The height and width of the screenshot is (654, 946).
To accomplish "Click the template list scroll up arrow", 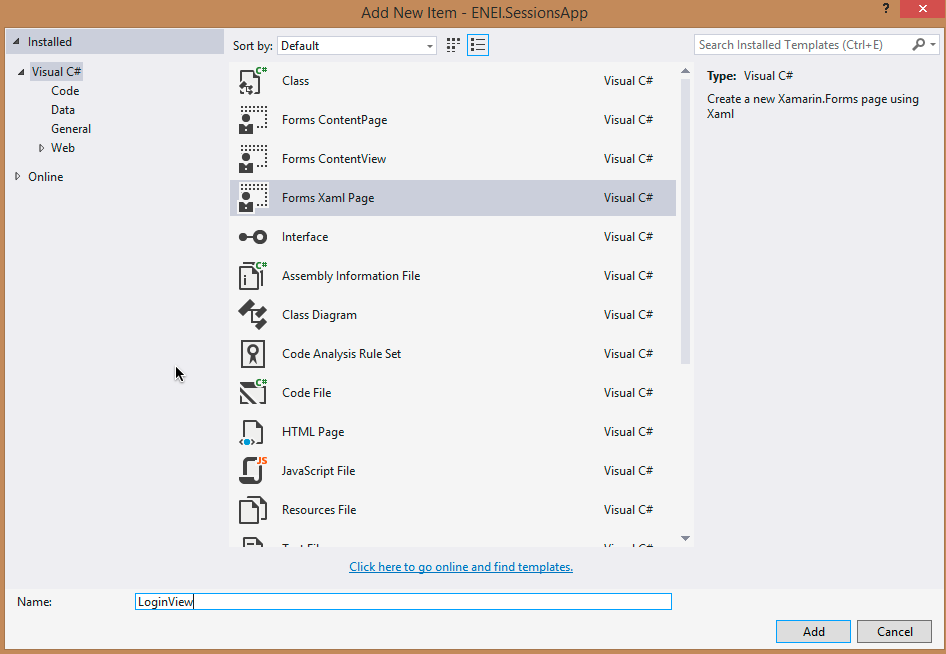I will click(x=685, y=71).
